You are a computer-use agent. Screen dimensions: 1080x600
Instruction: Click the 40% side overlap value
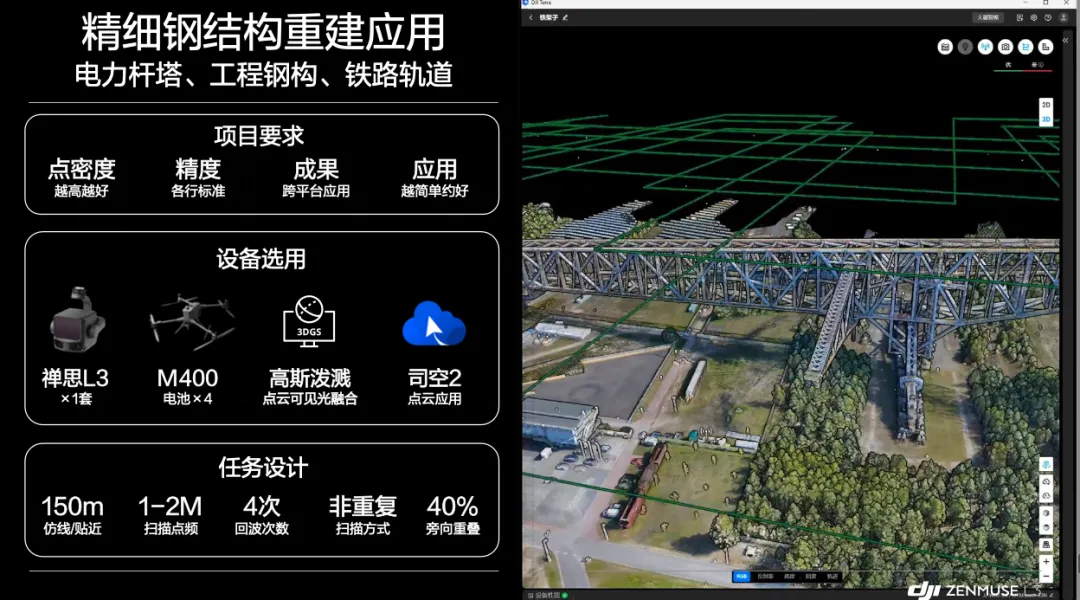[x=453, y=506]
